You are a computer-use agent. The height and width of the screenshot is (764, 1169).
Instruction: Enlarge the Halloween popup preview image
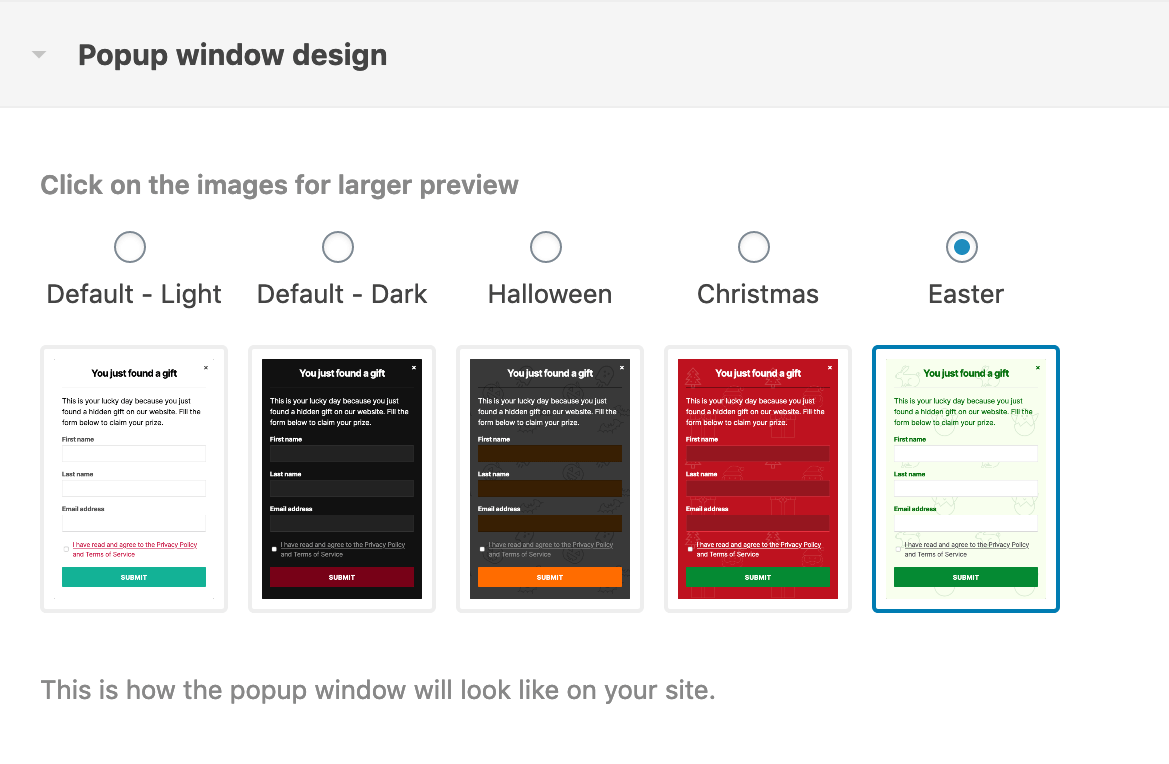[x=550, y=479]
